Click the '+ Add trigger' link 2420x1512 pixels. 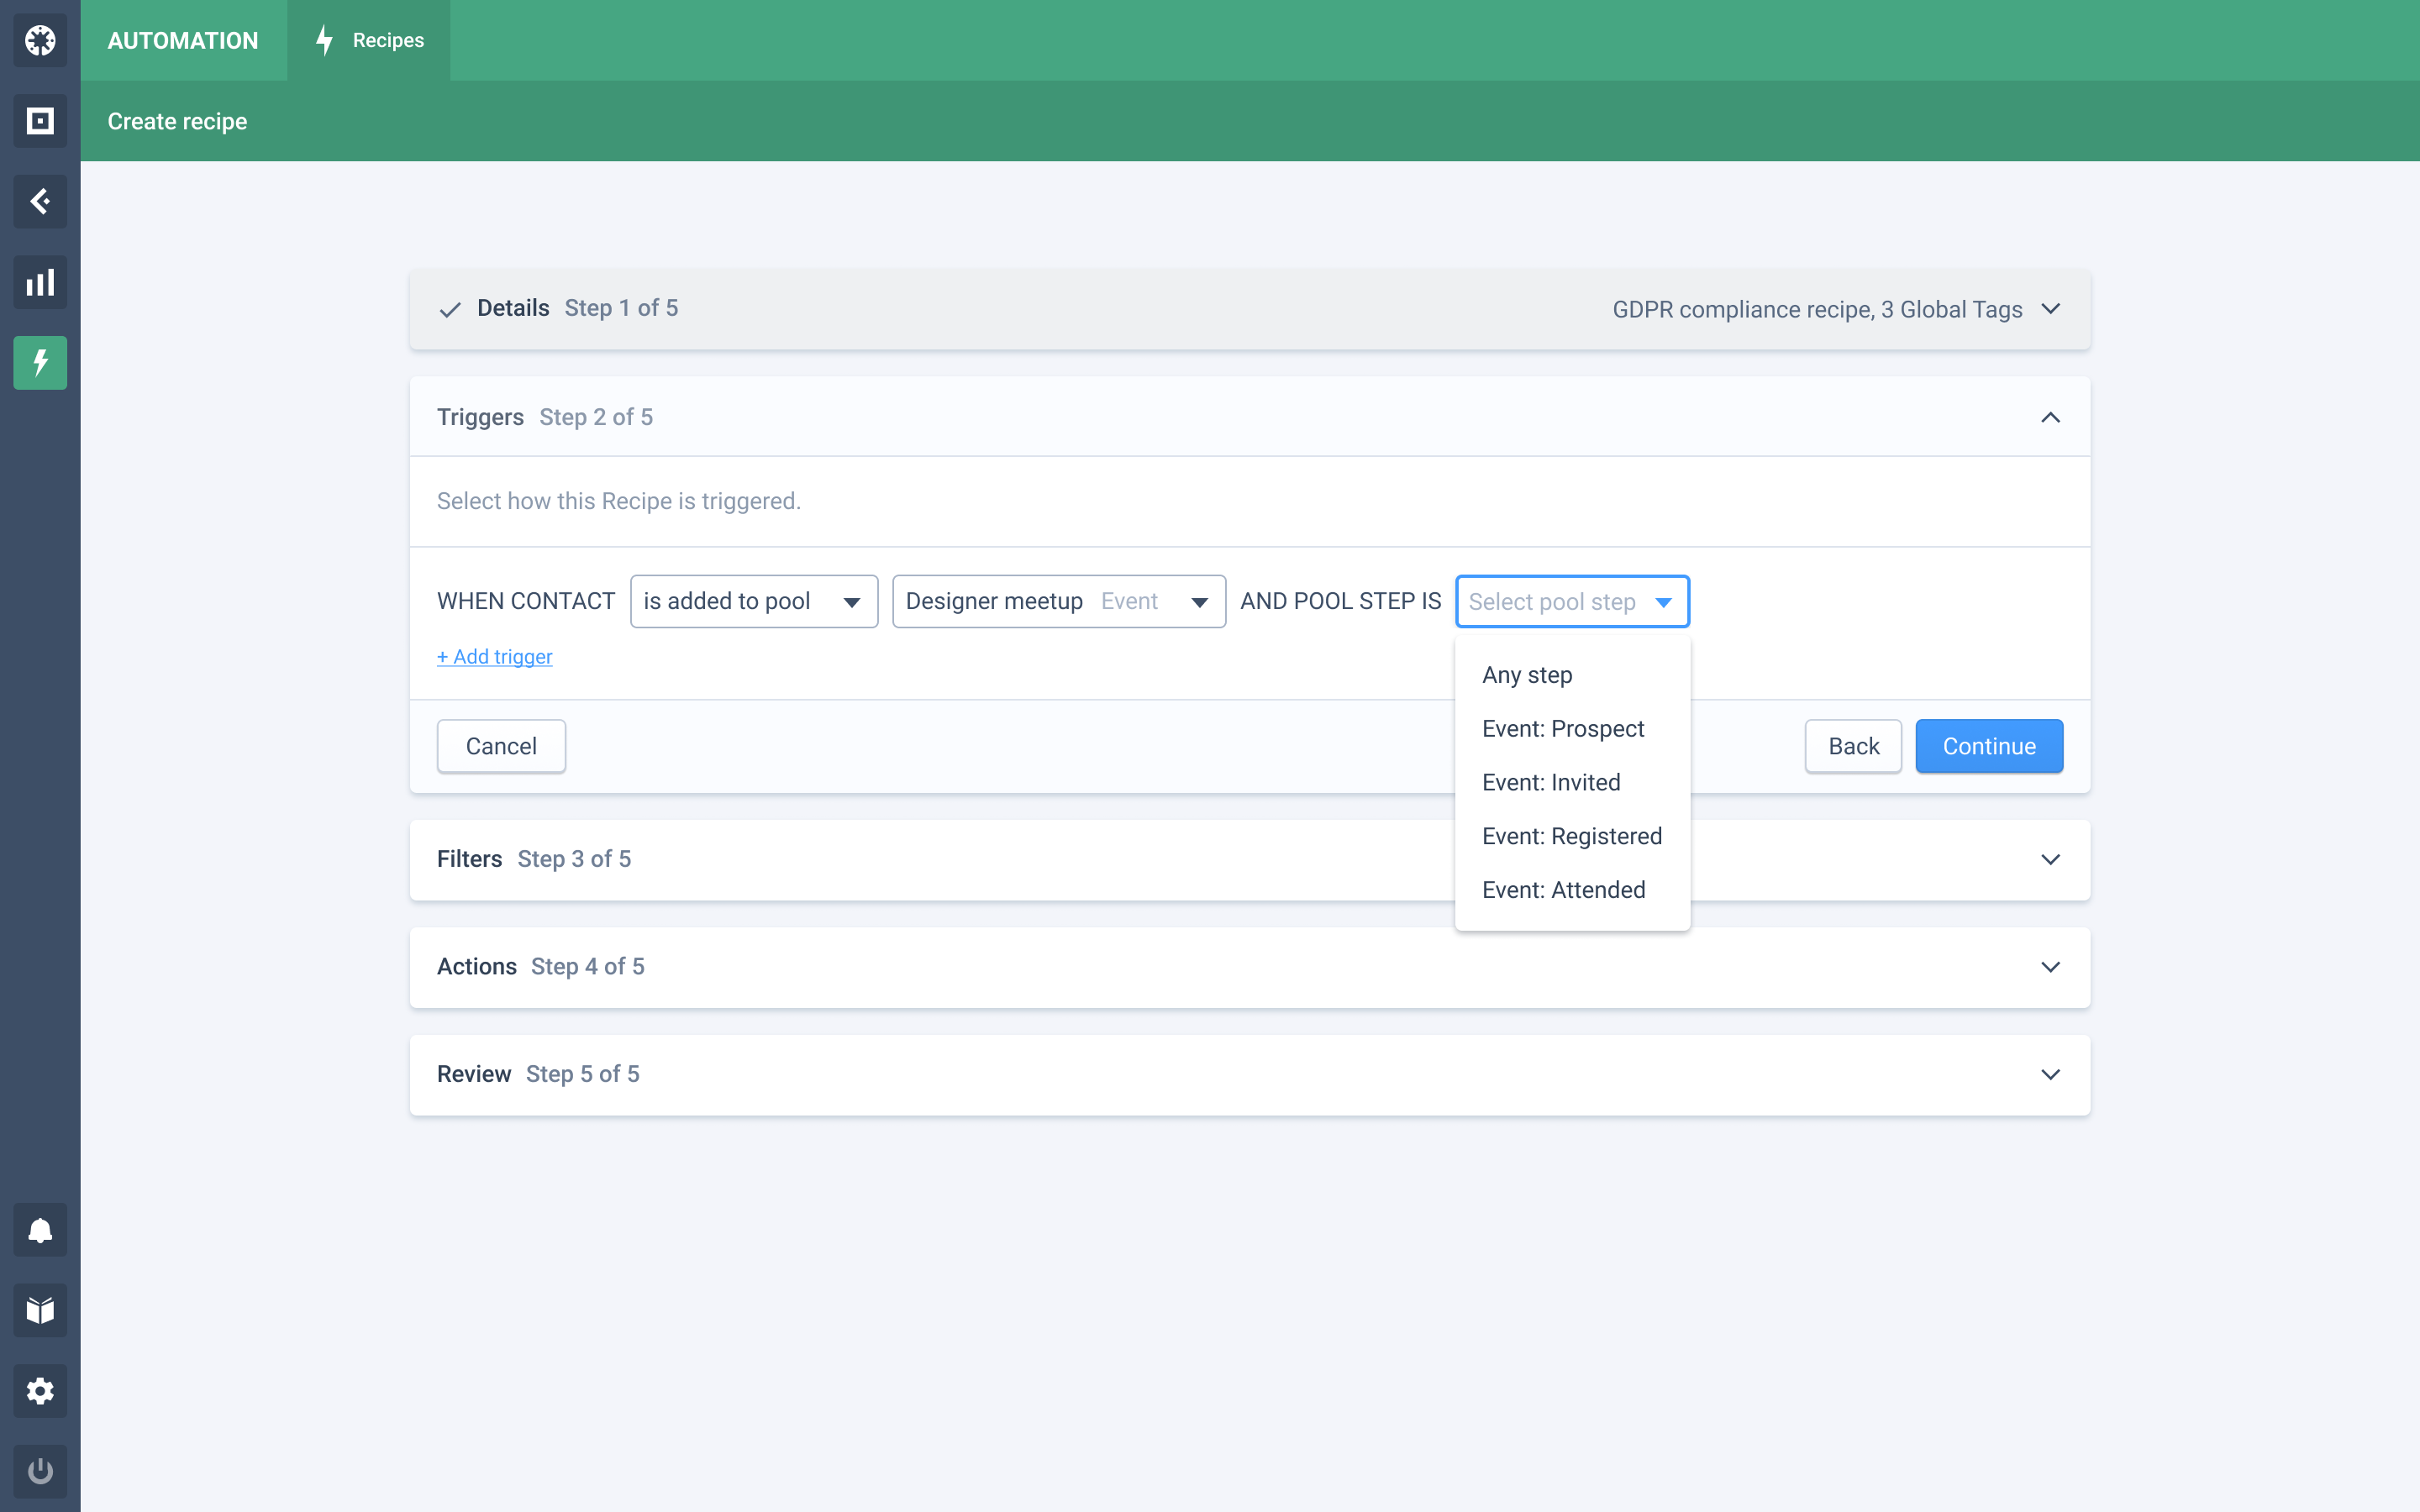(x=494, y=657)
